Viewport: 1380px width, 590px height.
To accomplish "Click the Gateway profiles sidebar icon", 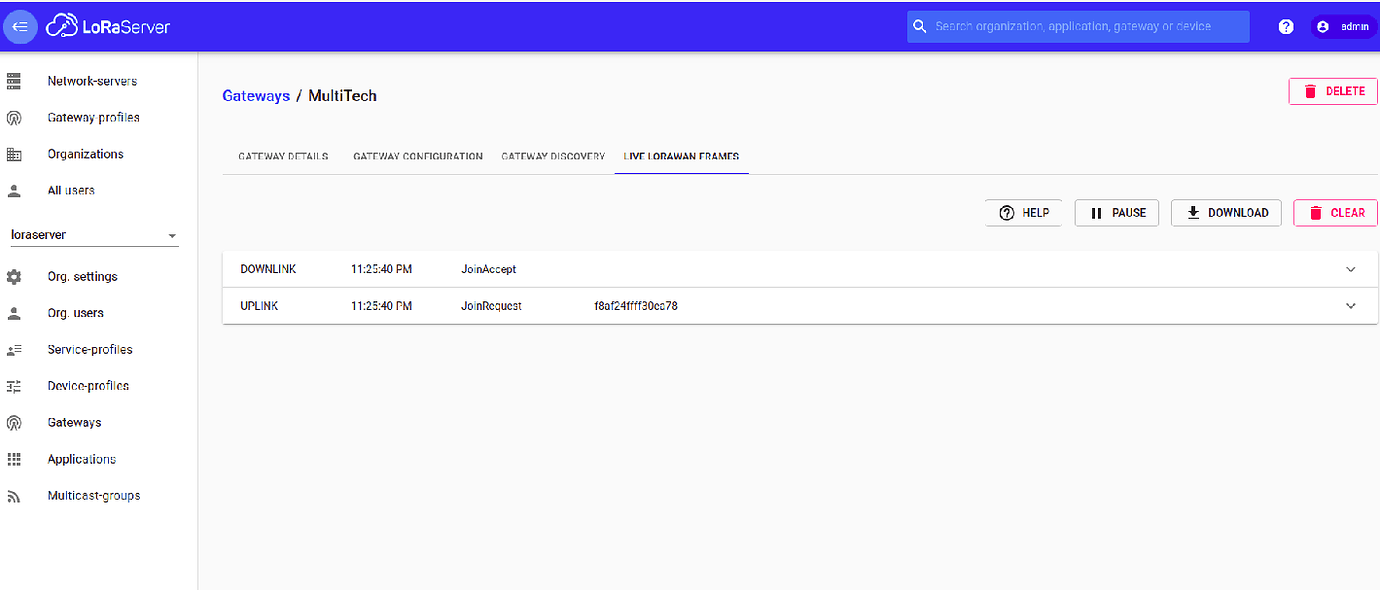I will pyautogui.click(x=14, y=118).
